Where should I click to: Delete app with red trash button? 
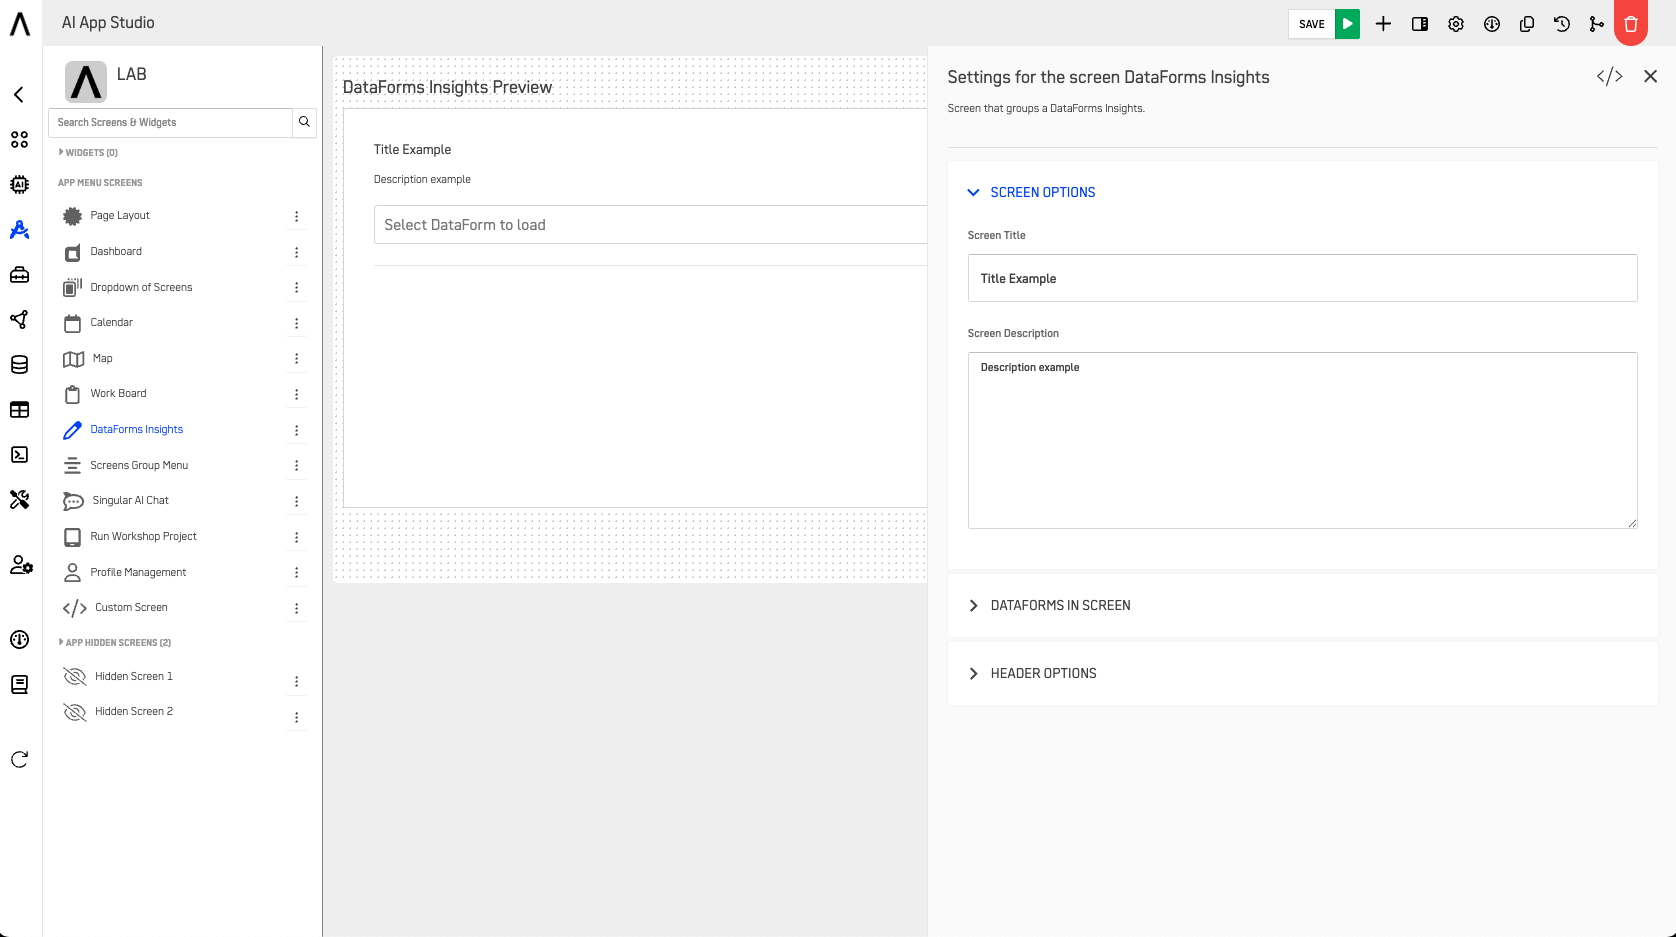(x=1631, y=23)
